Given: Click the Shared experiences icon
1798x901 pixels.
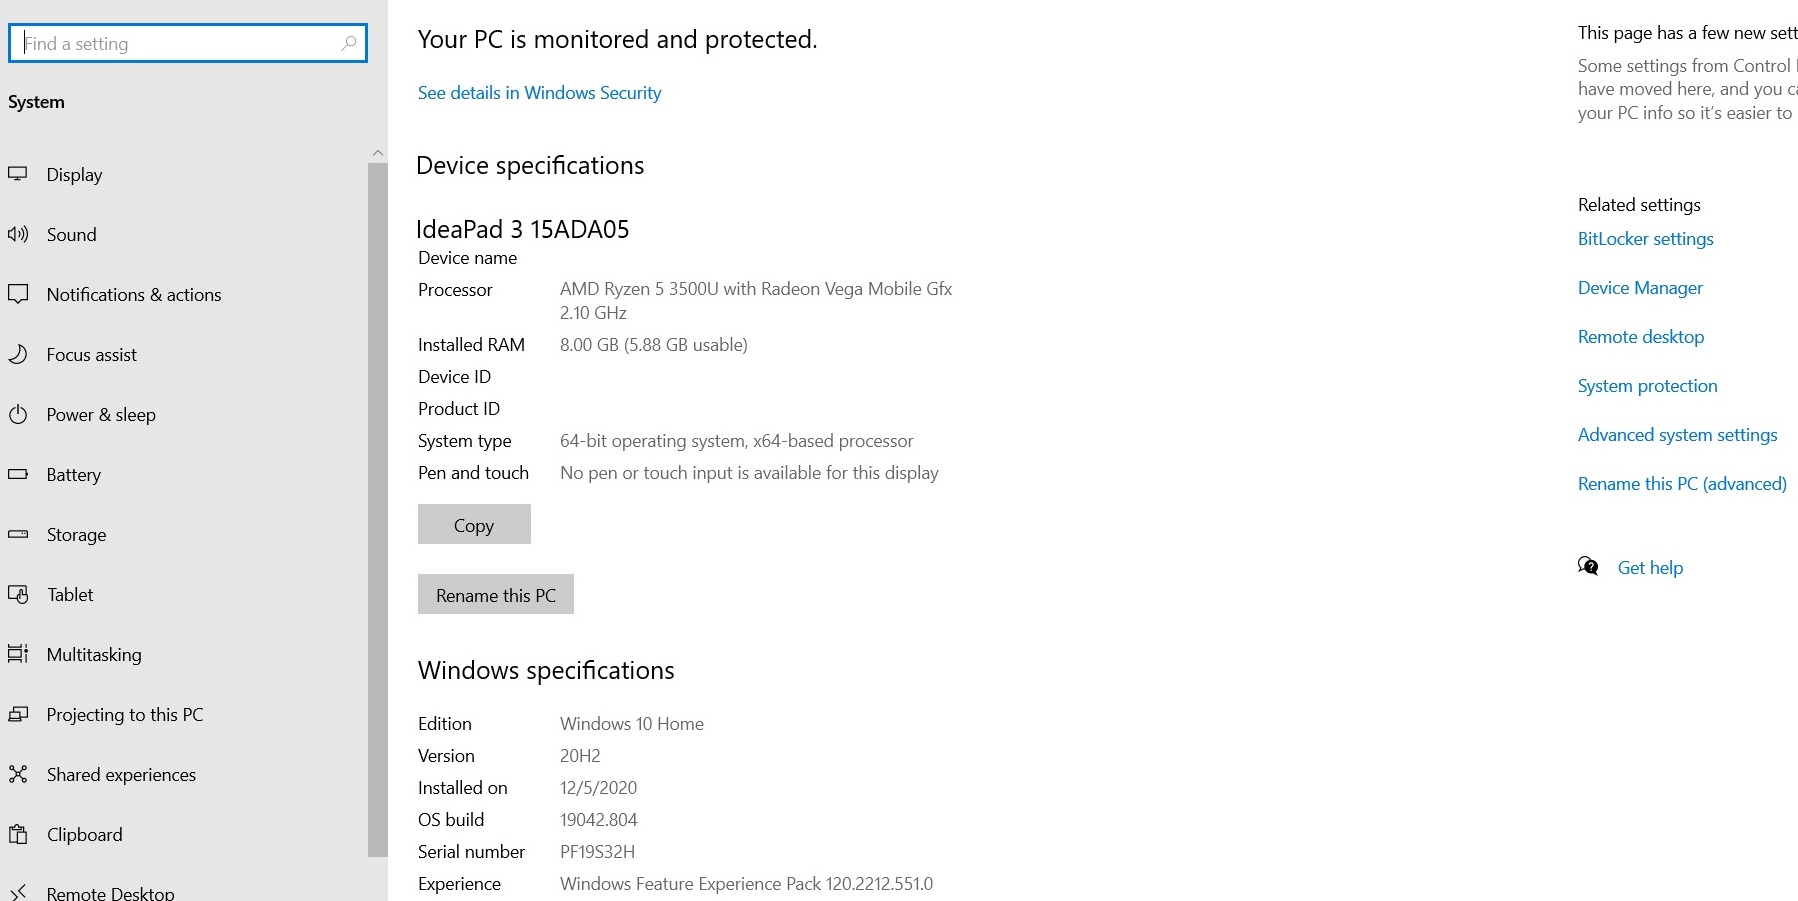Looking at the screenshot, I should coord(17,774).
